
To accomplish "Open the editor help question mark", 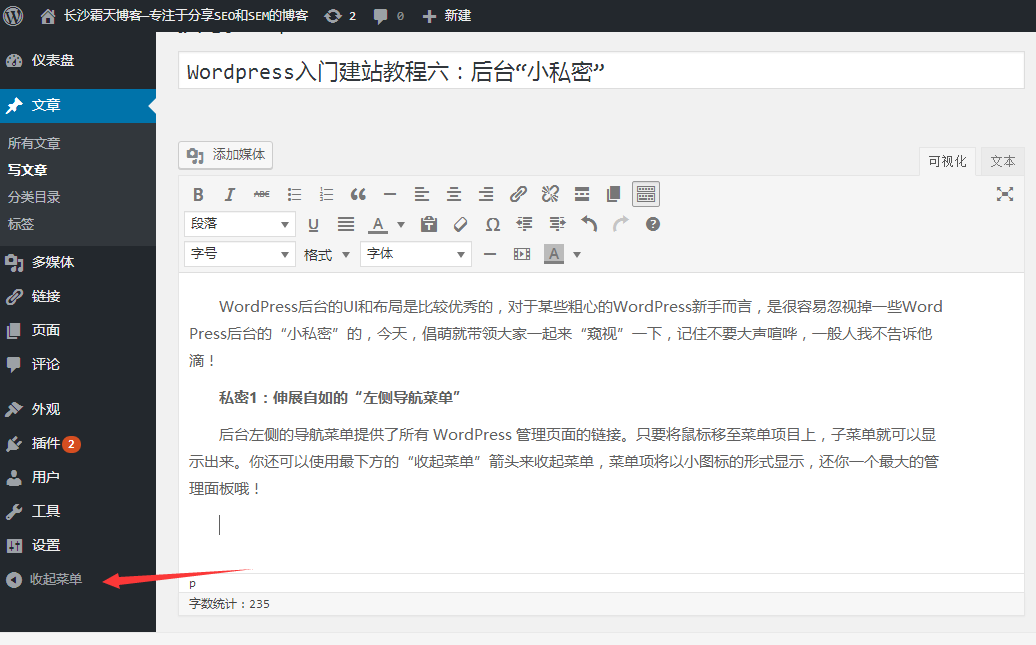I will coord(653,225).
